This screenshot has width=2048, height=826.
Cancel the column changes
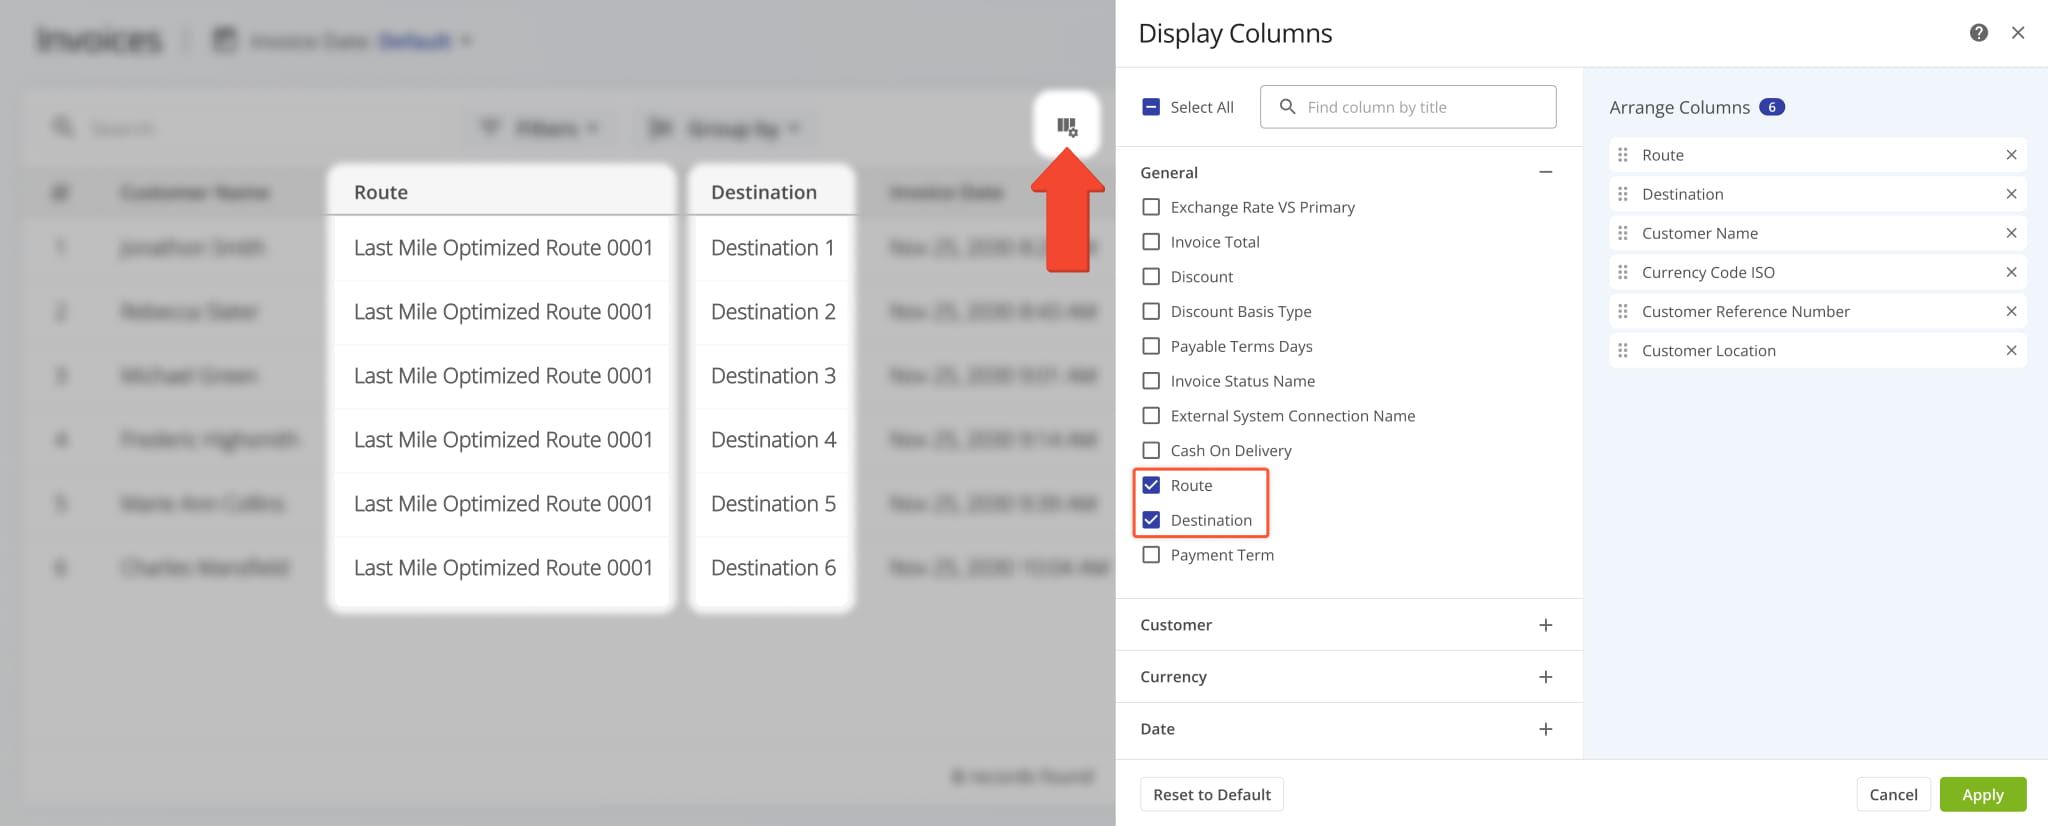[1893, 794]
